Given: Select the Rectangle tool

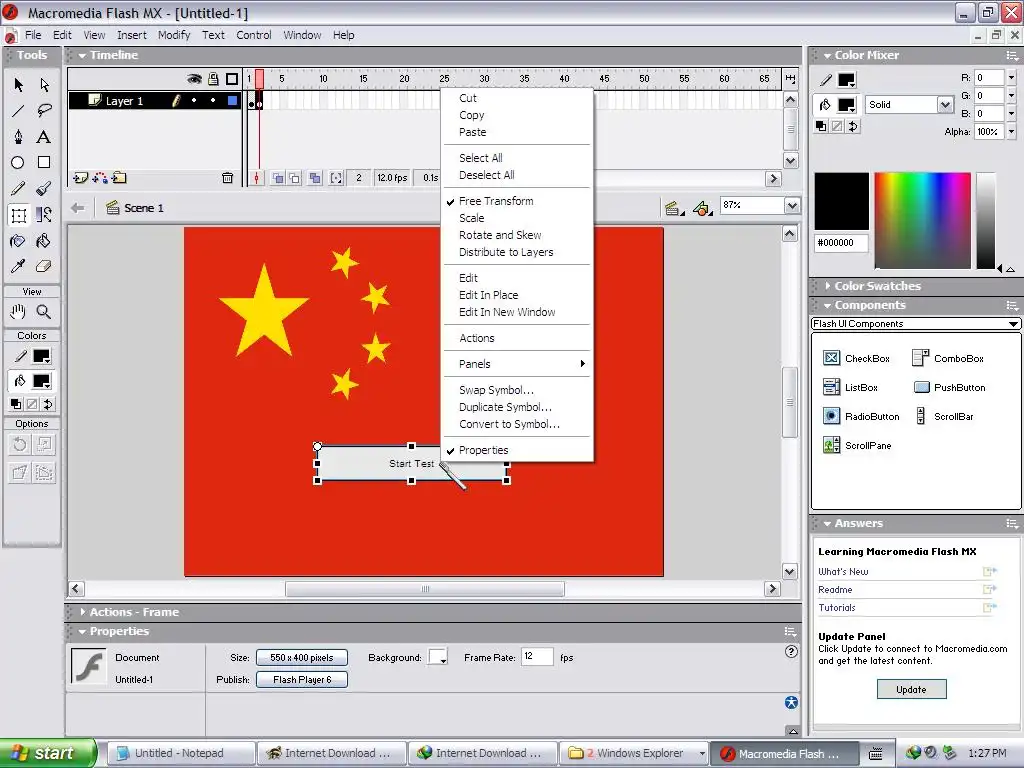Looking at the screenshot, I should [44, 163].
